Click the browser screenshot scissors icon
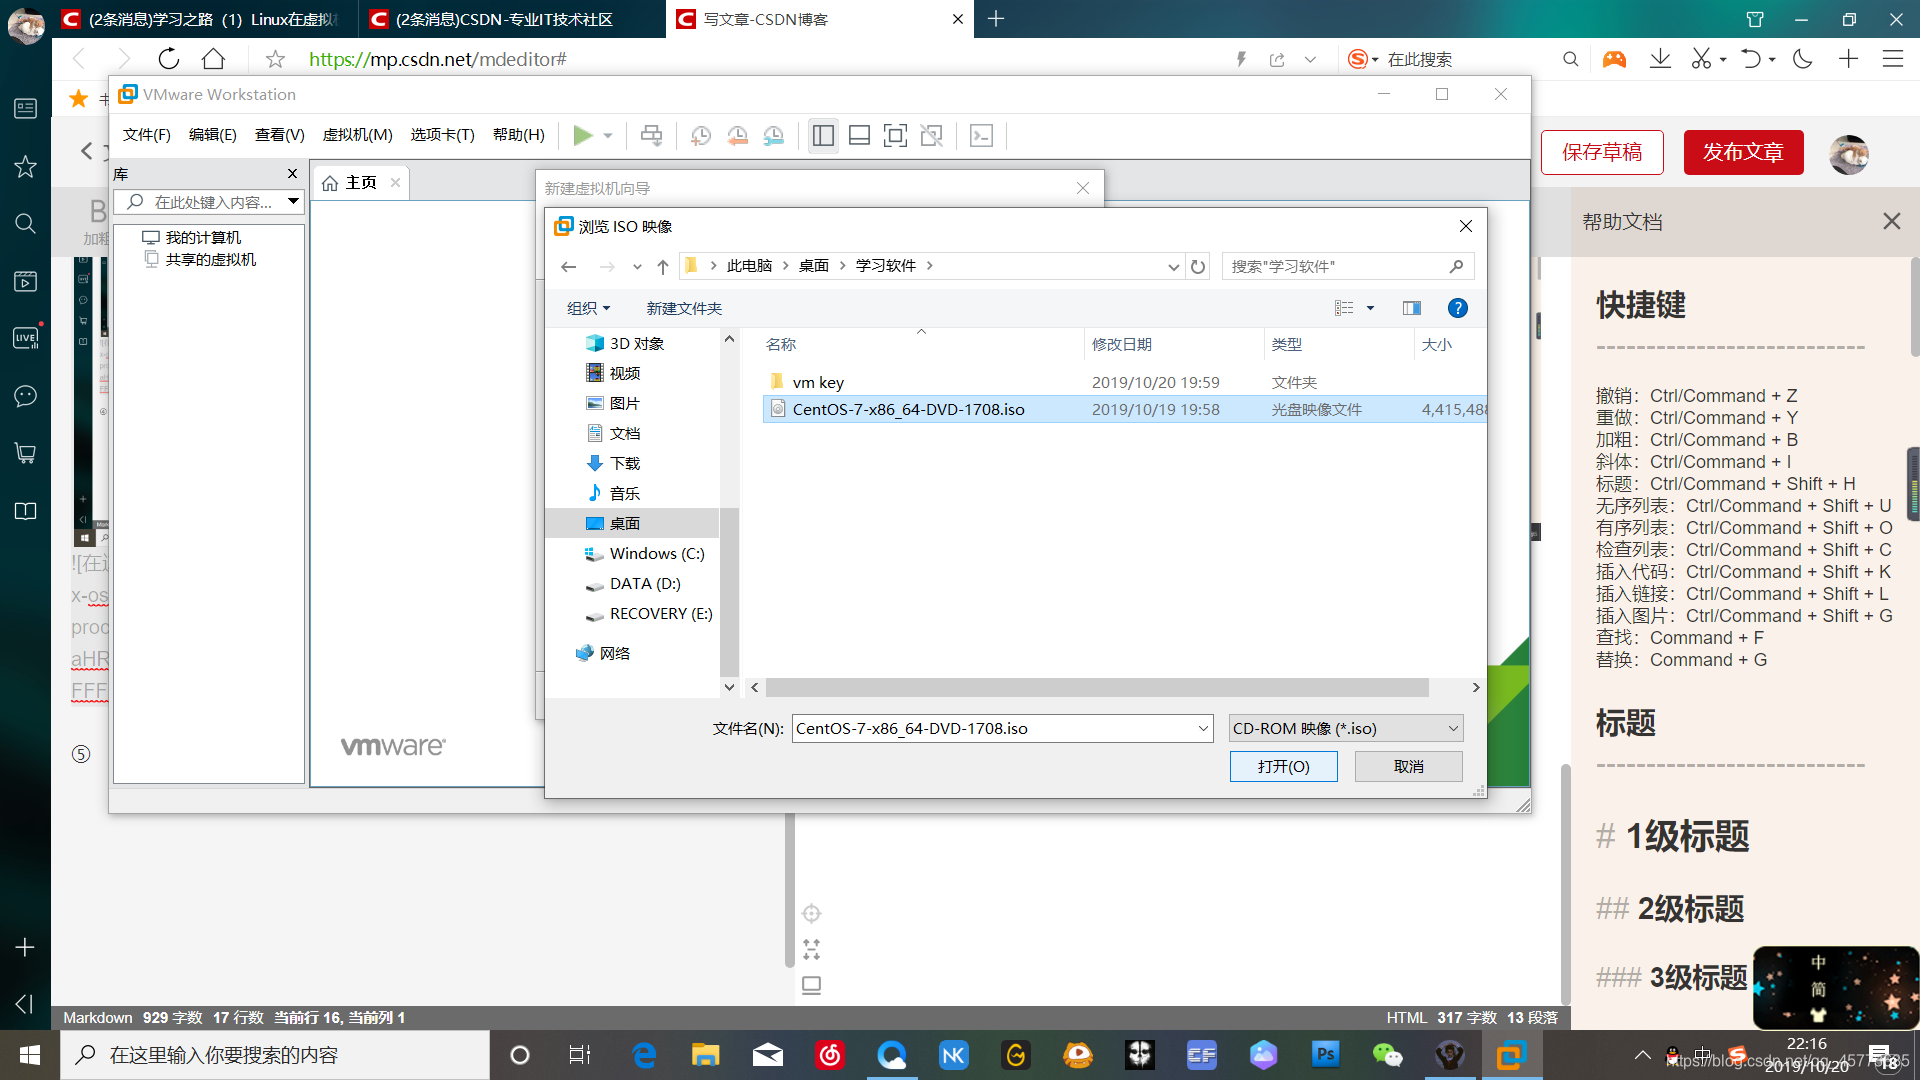 tap(1701, 59)
